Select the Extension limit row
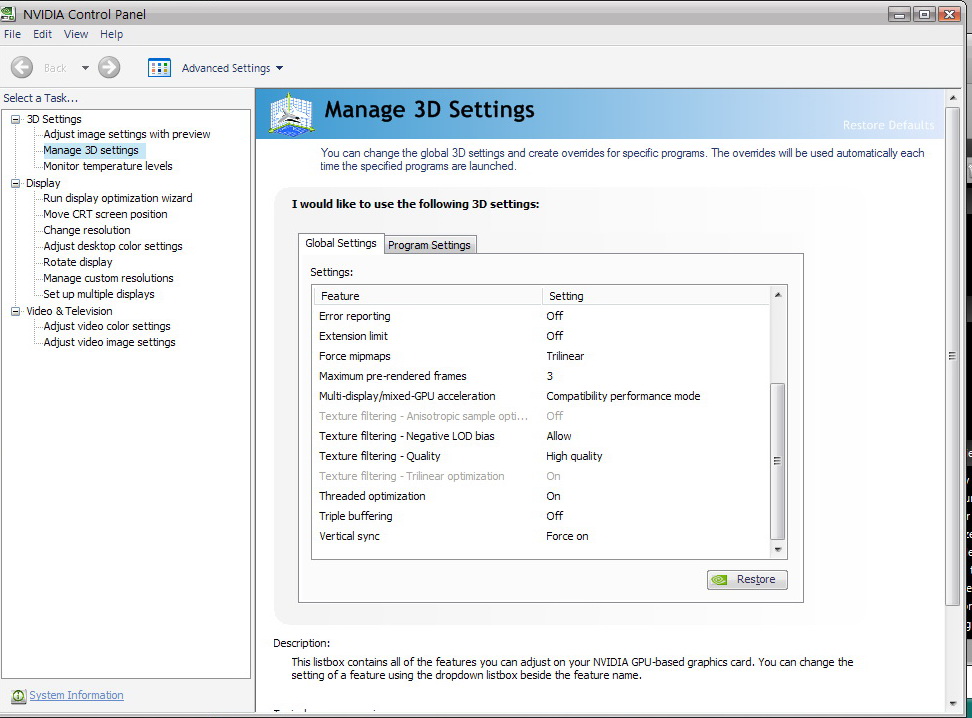This screenshot has width=972, height=718. [x=543, y=336]
